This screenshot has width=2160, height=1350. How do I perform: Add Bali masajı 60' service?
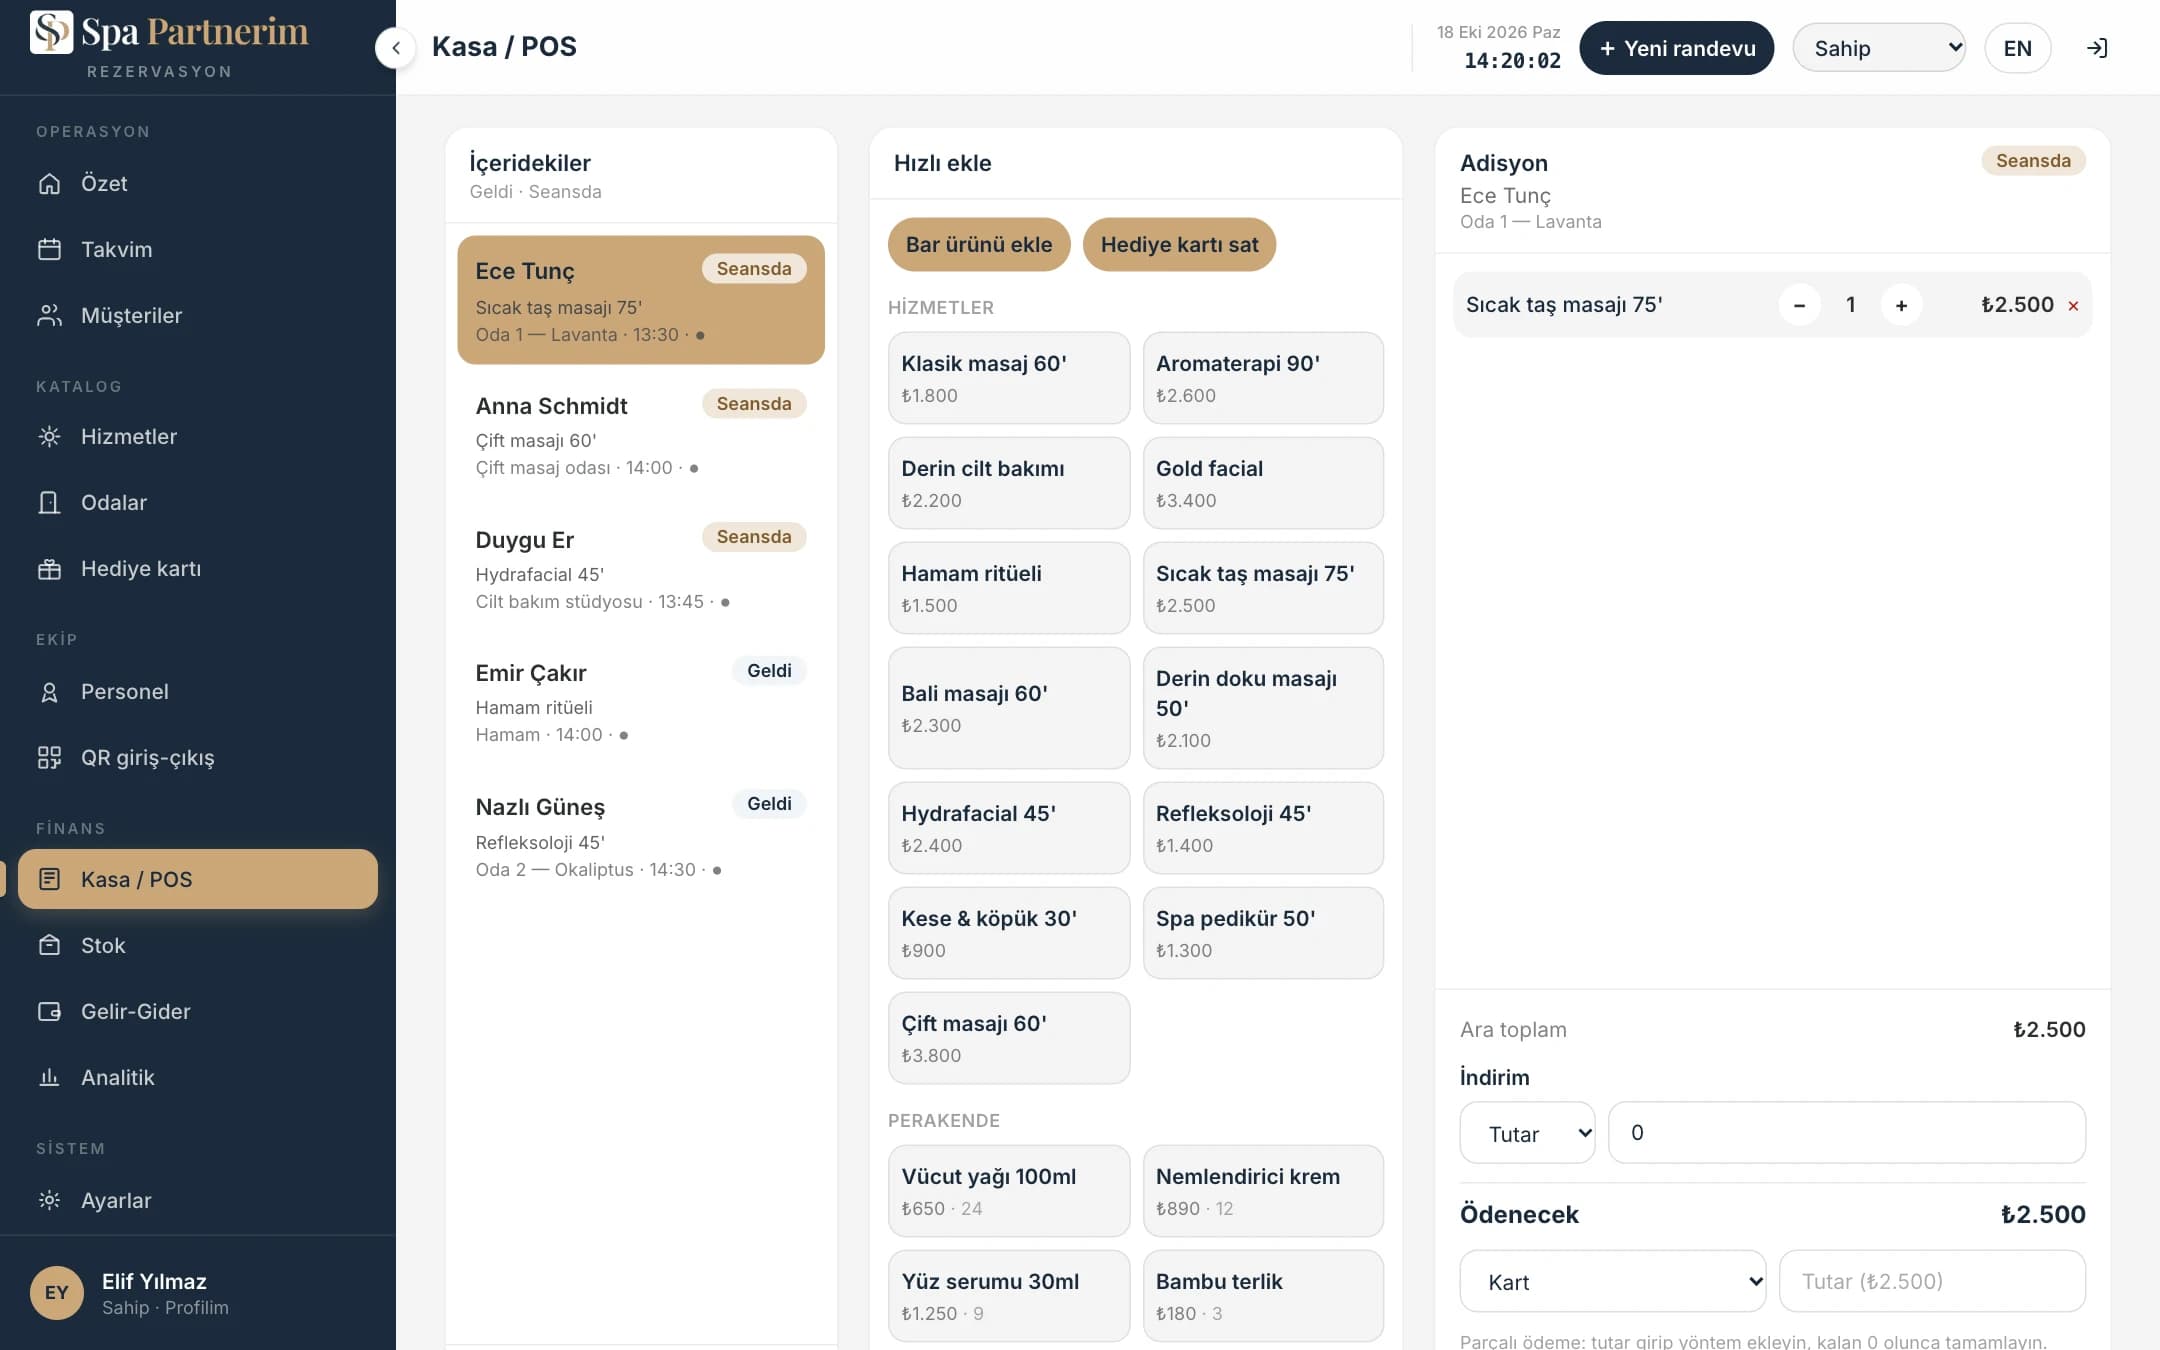tap(1009, 708)
